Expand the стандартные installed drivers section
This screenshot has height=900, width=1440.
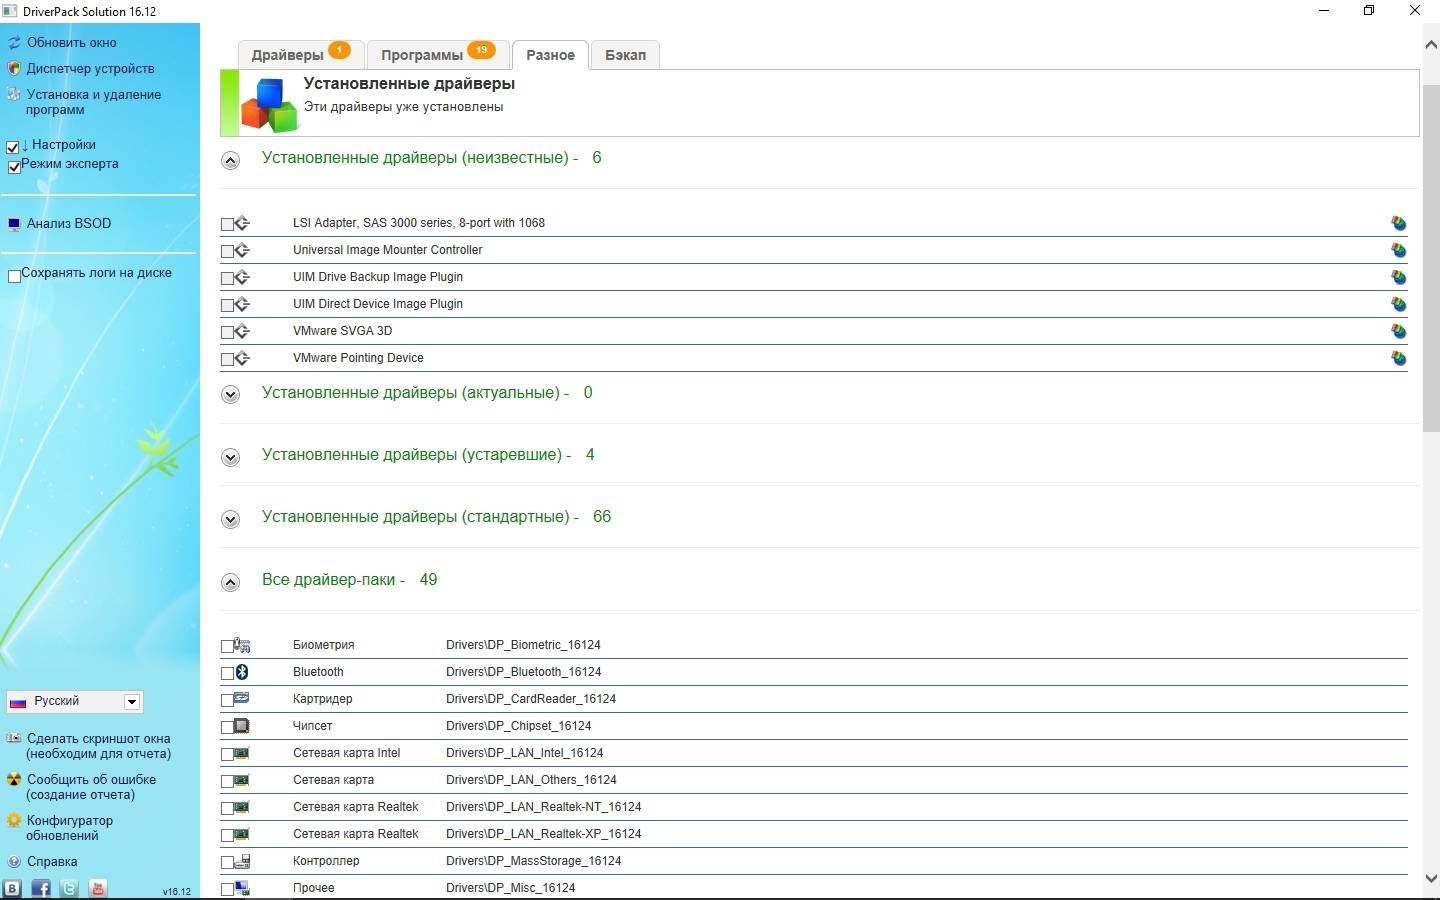click(231, 519)
